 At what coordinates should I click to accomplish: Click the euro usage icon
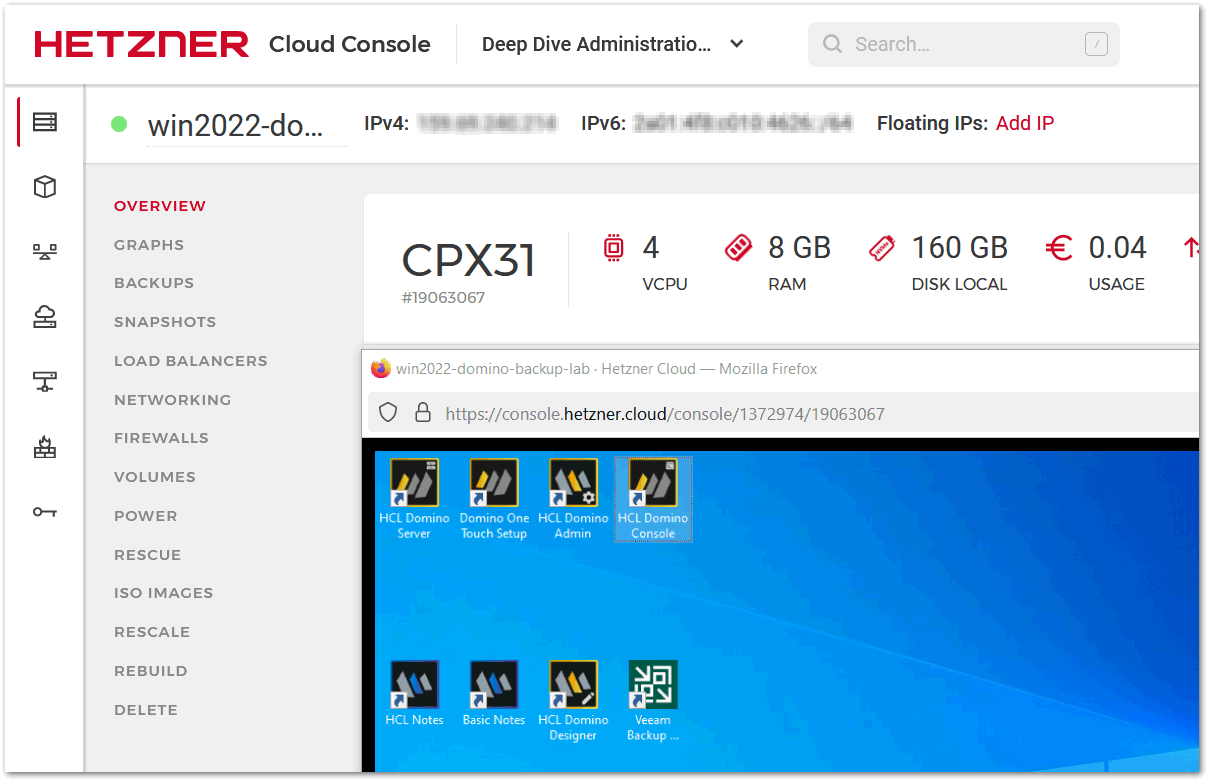click(x=1059, y=248)
